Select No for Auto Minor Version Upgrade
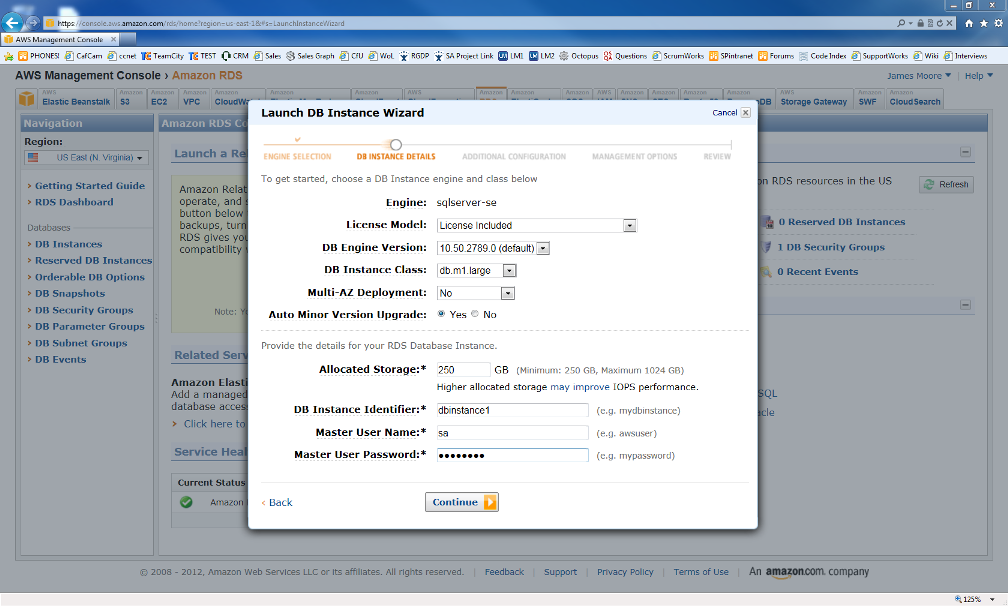The width and height of the screenshot is (1008, 606). [x=475, y=314]
